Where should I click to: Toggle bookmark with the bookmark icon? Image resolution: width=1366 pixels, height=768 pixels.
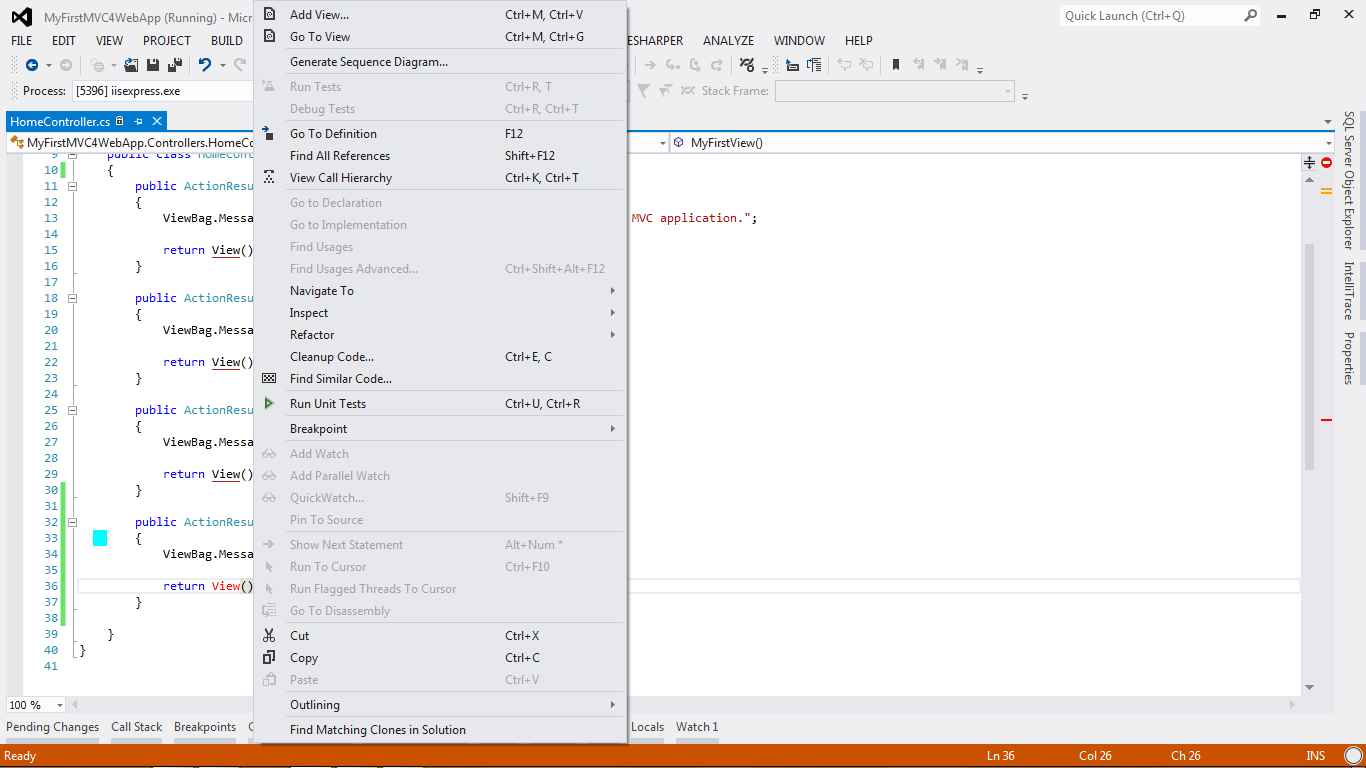(x=896, y=65)
